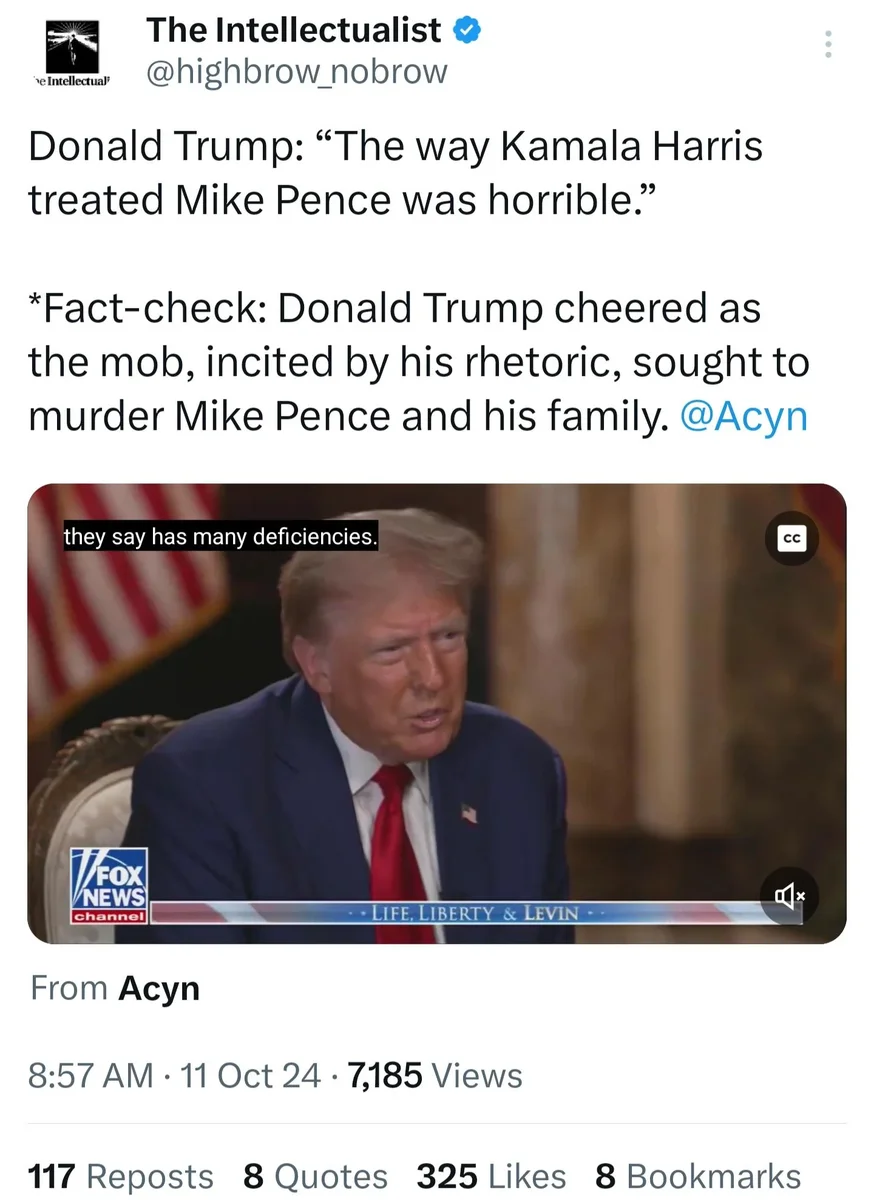Image resolution: width=874 pixels, height=1200 pixels.
Task: Open the @Acyn mention link
Action: [x=743, y=416]
